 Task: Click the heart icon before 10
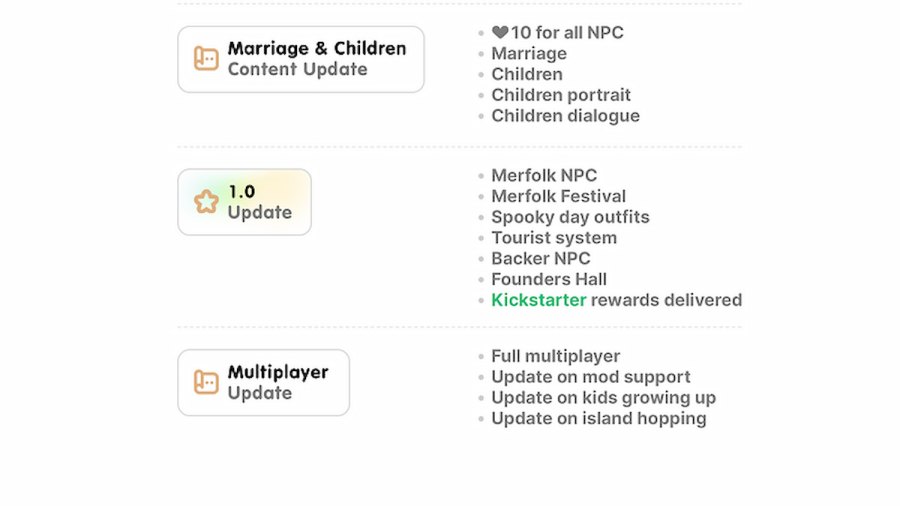[500, 33]
